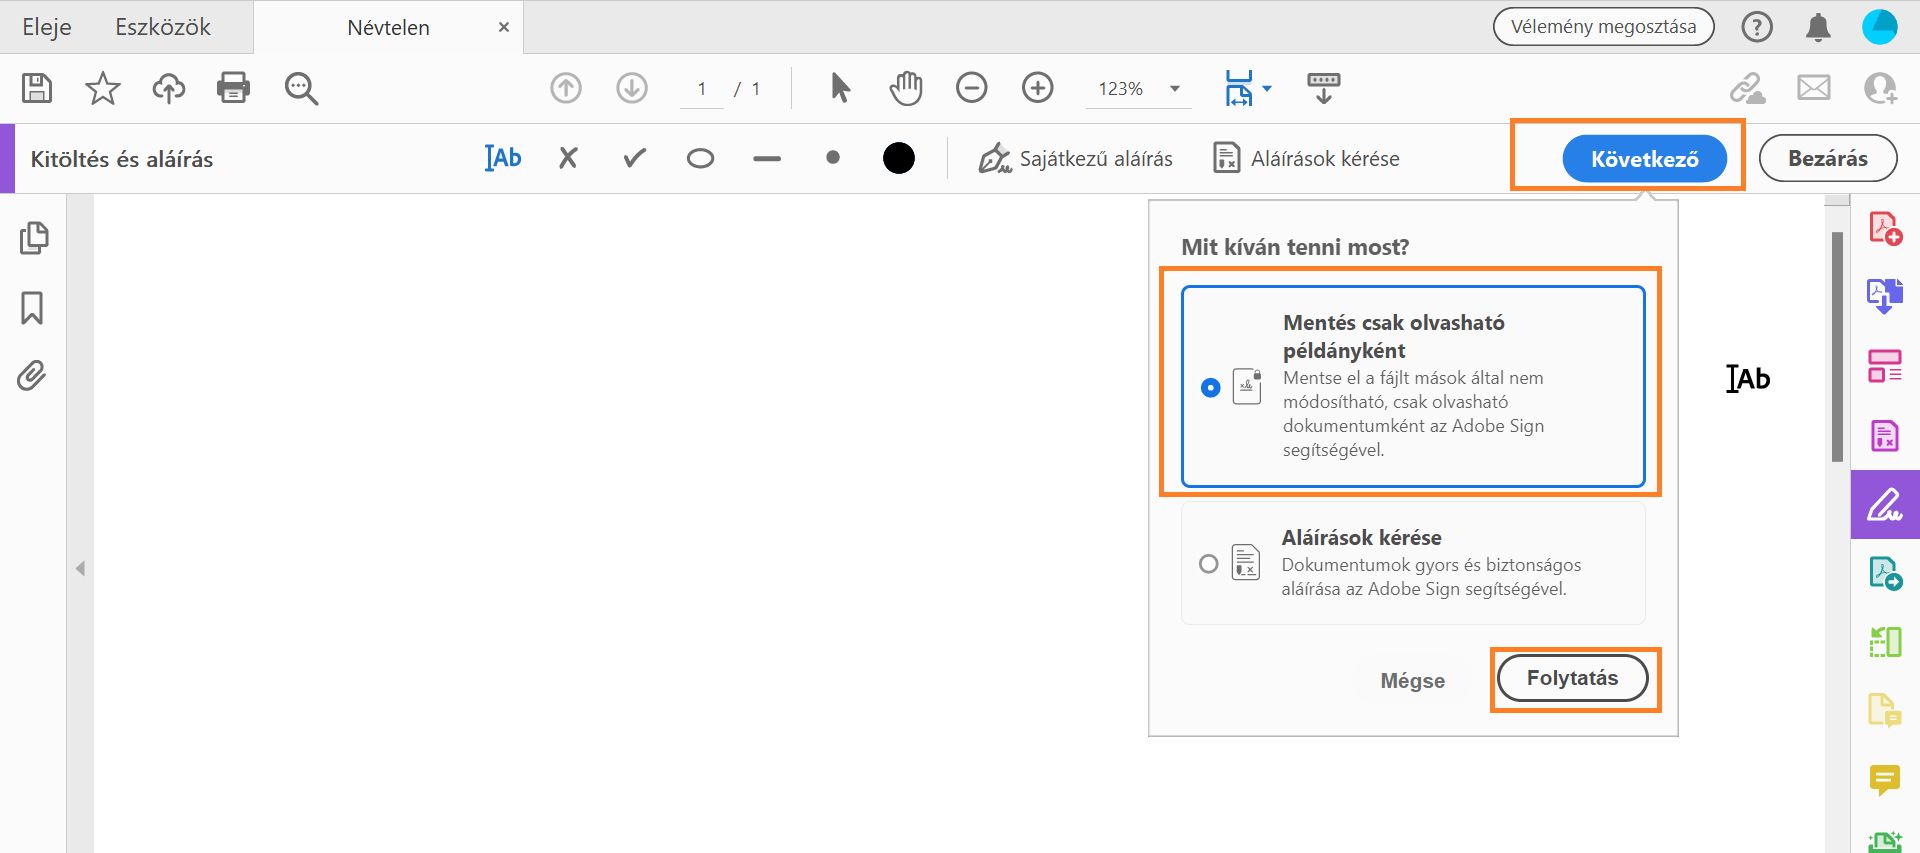Select "Mentés csak olvasható példányként" radio option

pyautogui.click(x=1210, y=387)
